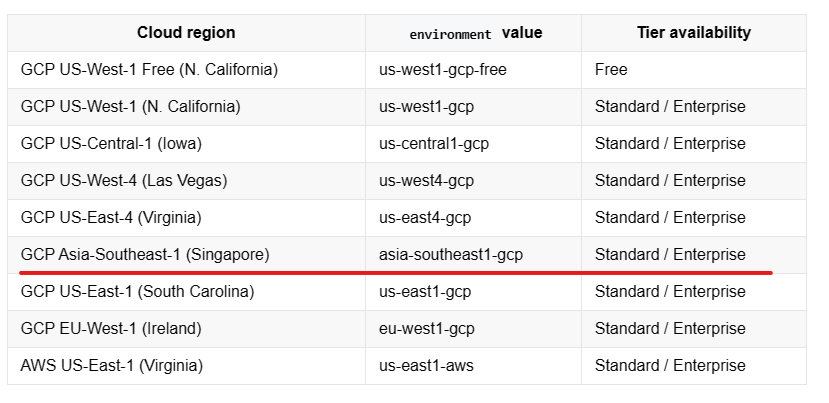Click the GCP US-West-1 Free (N. California) cell

tap(186, 70)
